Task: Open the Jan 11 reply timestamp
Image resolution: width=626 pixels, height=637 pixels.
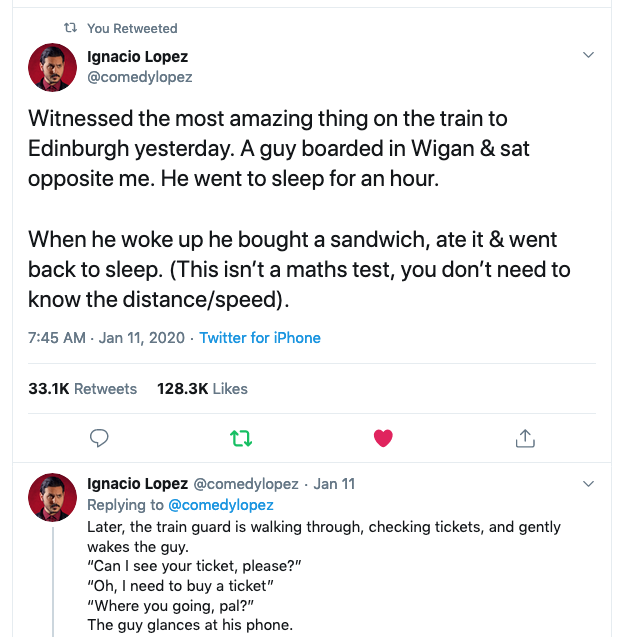Action: click(x=334, y=484)
